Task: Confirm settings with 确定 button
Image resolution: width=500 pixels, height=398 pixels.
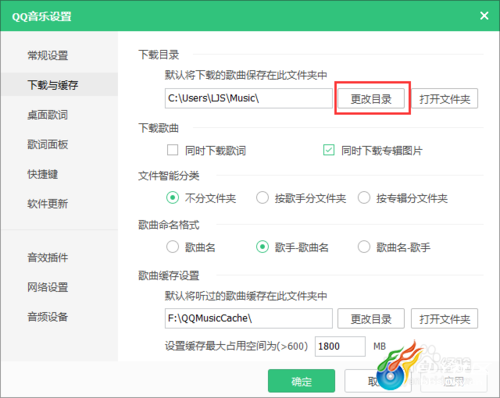Action: pyautogui.click(x=301, y=381)
